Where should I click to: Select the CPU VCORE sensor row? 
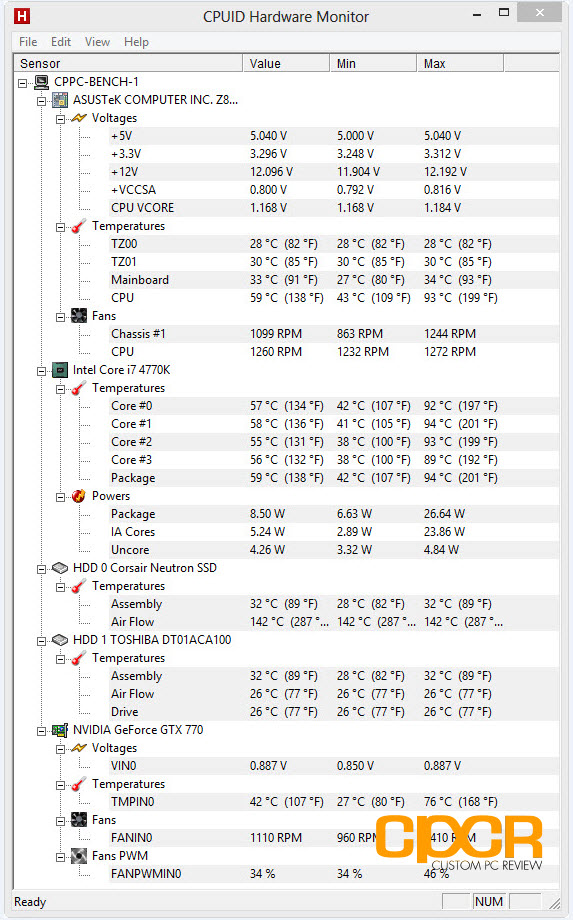point(286,208)
